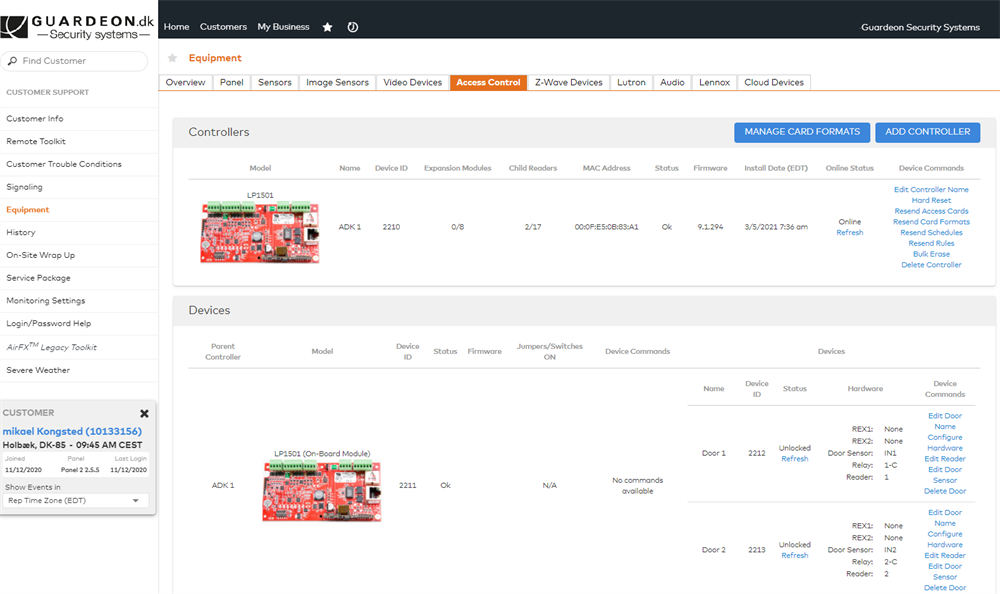Open Remote Toolkit in sidebar
Screen dimensions: 1000x594
coord(36,142)
